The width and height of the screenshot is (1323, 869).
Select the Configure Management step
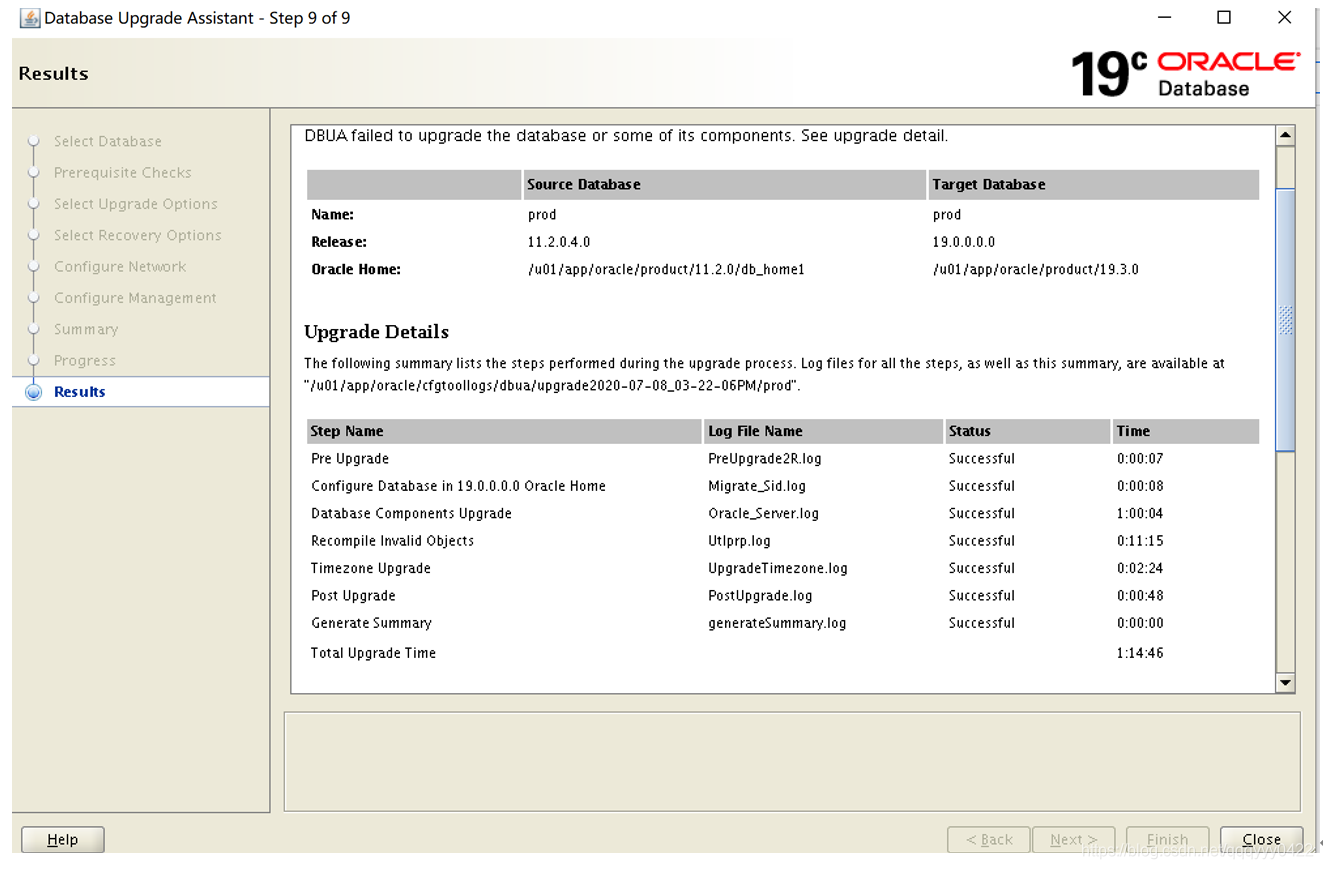tap(135, 298)
